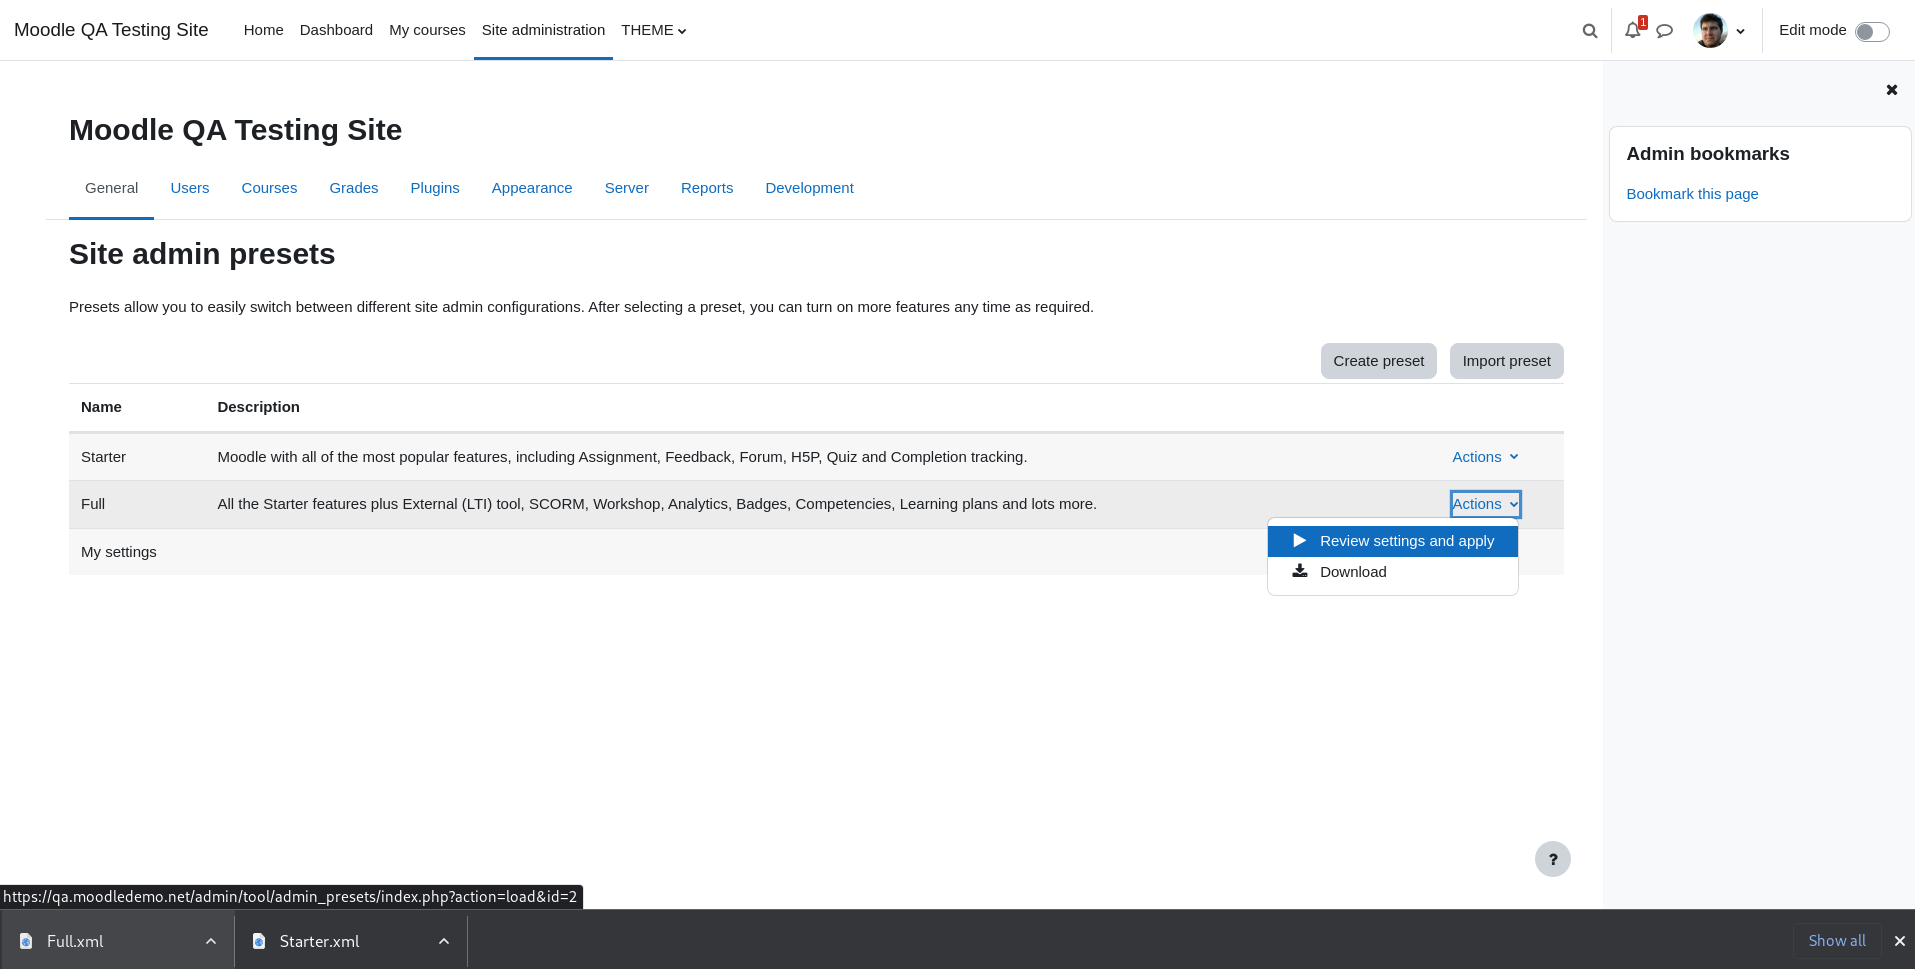Image resolution: width=1915 pixels, height=969 pixels.
Task: Click Show all downloads
Action: coord(1837,941)
